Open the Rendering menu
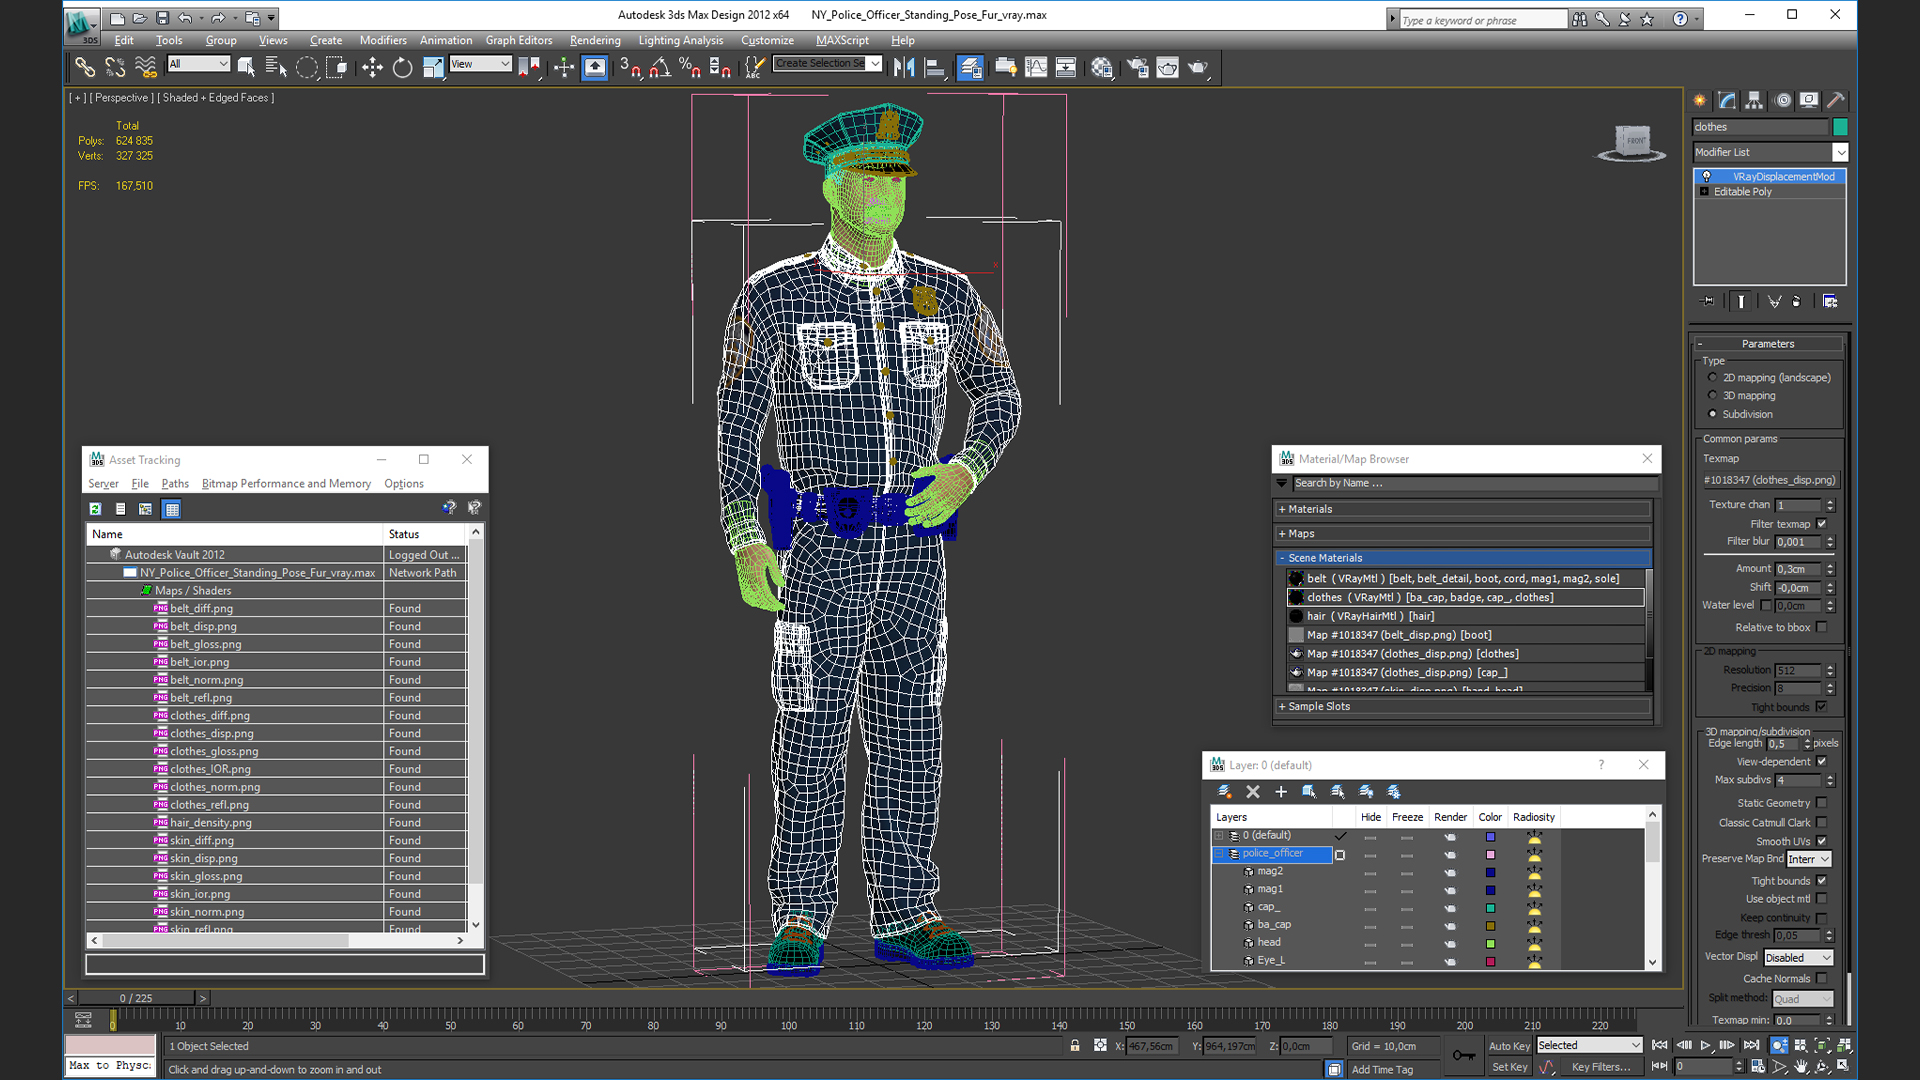 pos(595,40)
